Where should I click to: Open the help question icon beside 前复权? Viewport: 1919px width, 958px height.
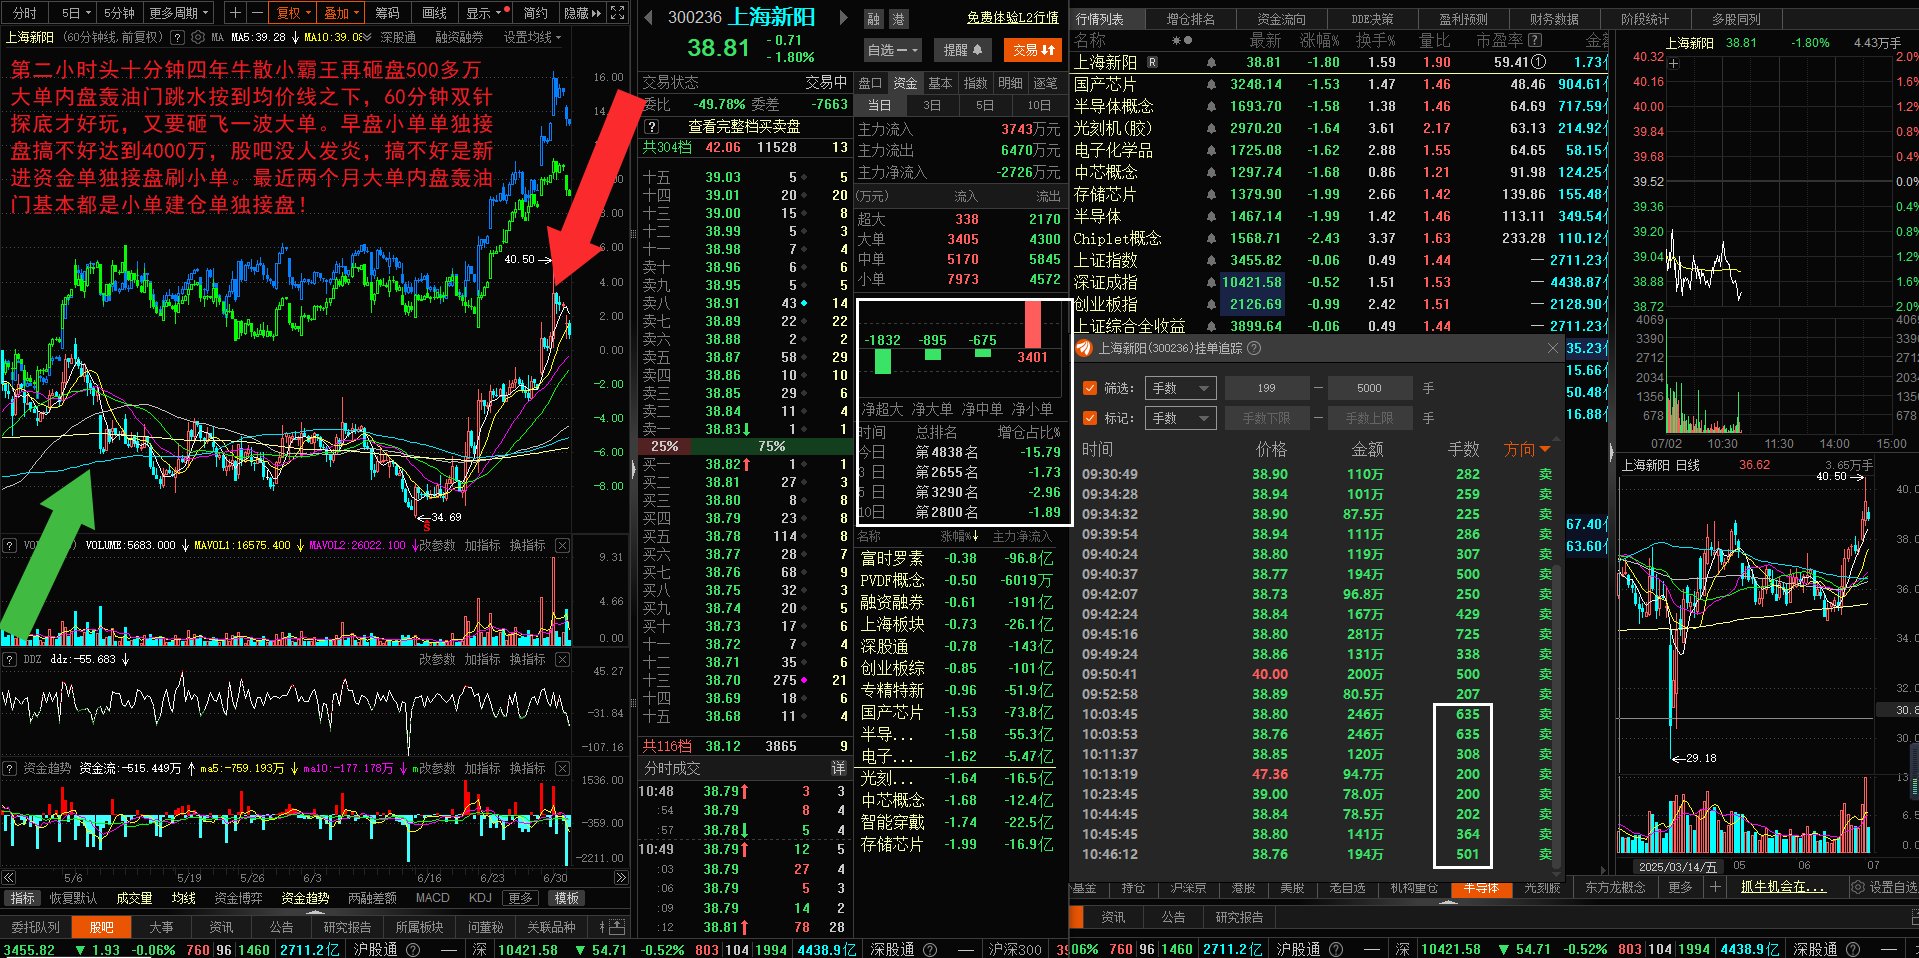[177, 37]
